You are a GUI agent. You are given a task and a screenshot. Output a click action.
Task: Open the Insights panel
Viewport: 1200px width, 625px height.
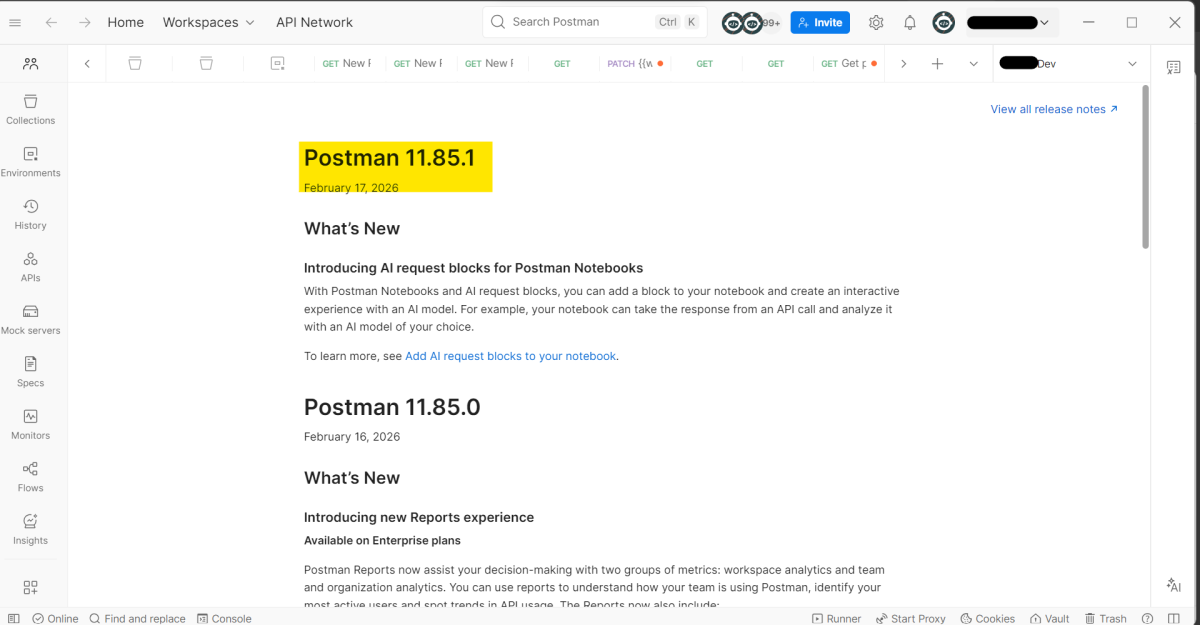click(30, 524)
